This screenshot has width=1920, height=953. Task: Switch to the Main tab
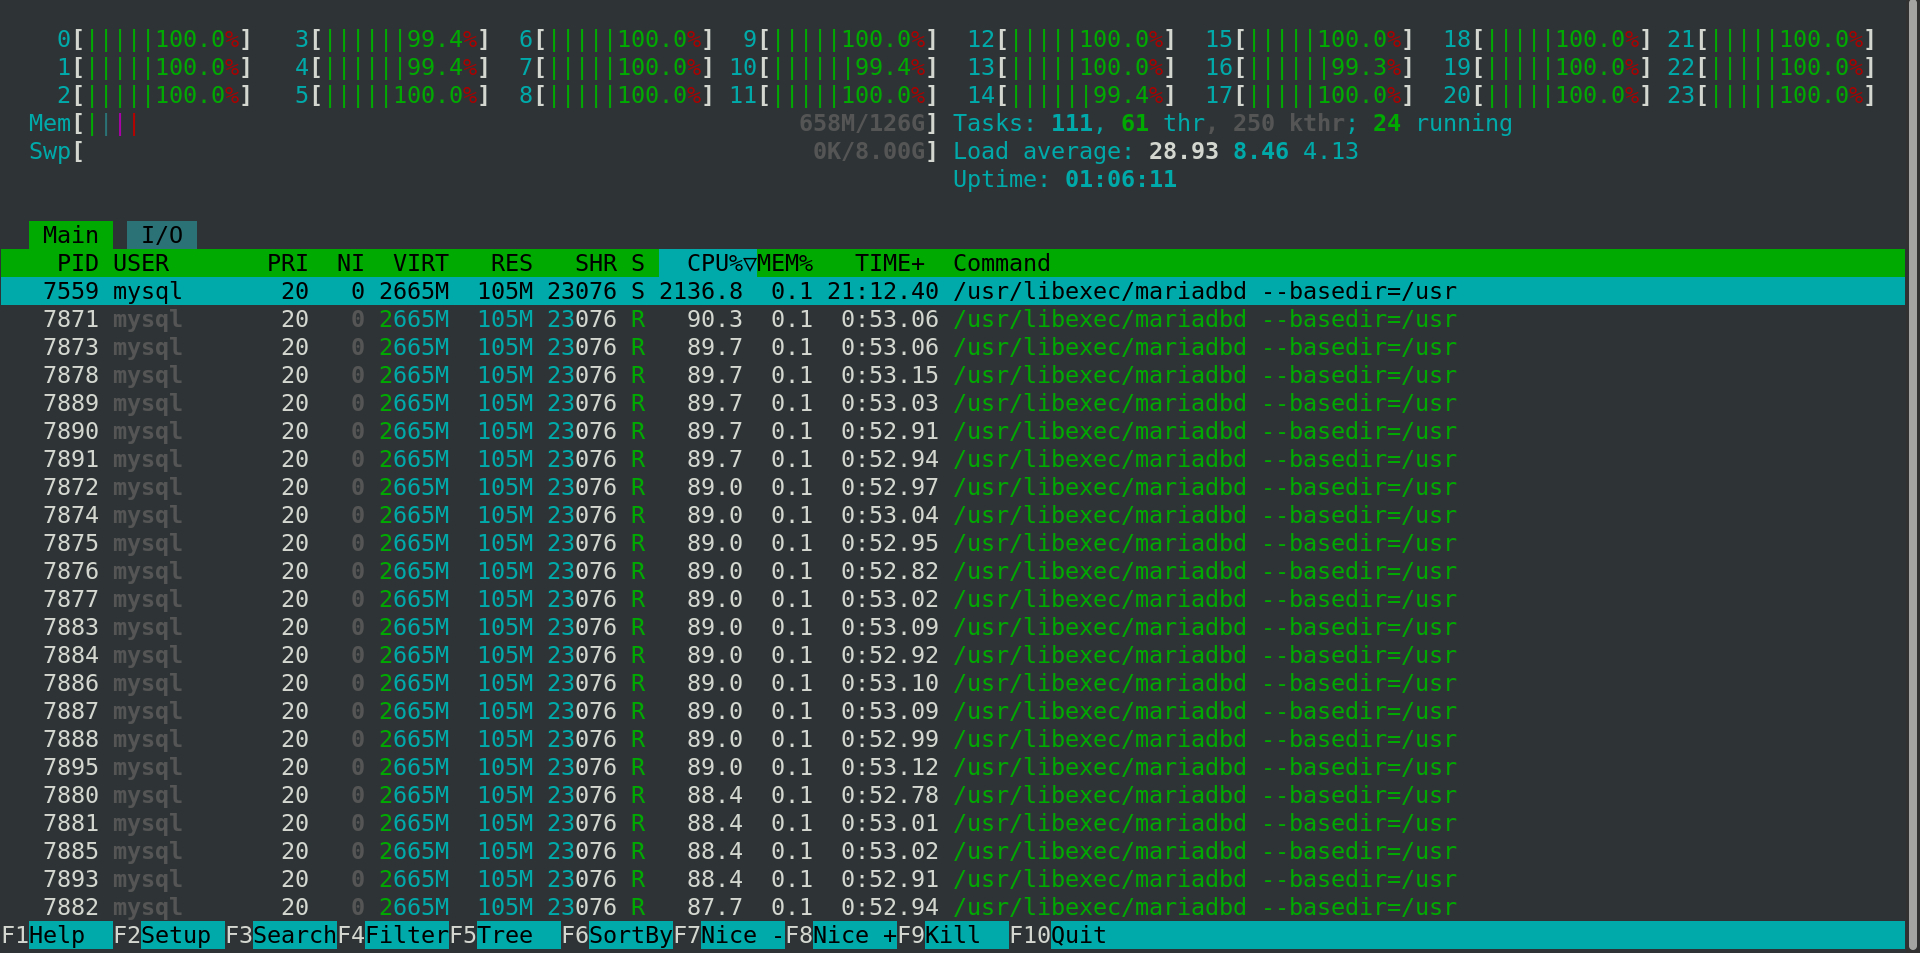tap(70, 235)
